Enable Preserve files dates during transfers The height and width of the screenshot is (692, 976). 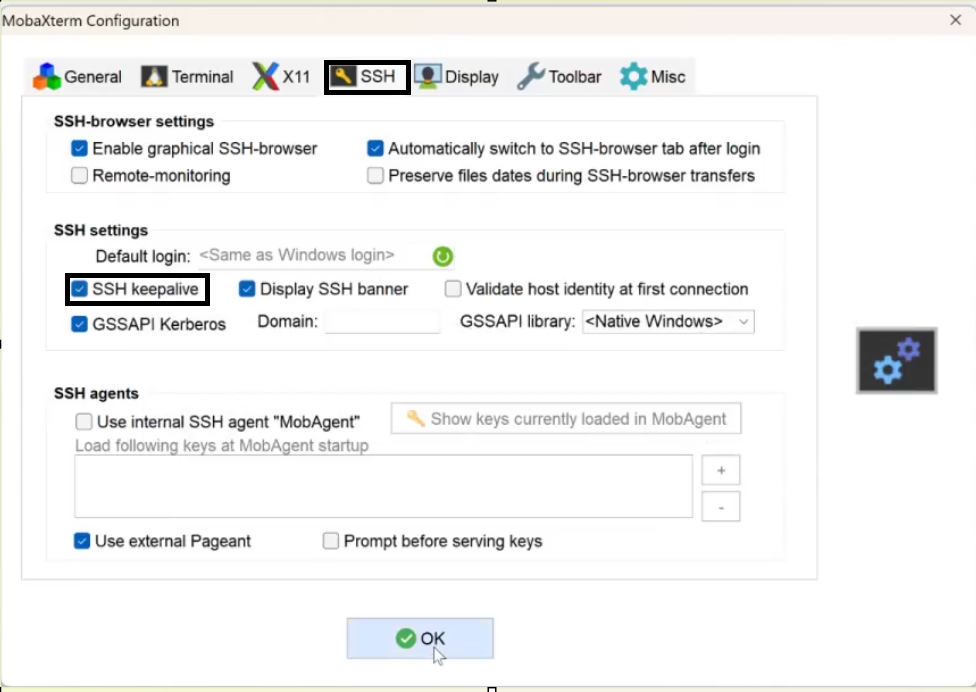coord(375,175)
